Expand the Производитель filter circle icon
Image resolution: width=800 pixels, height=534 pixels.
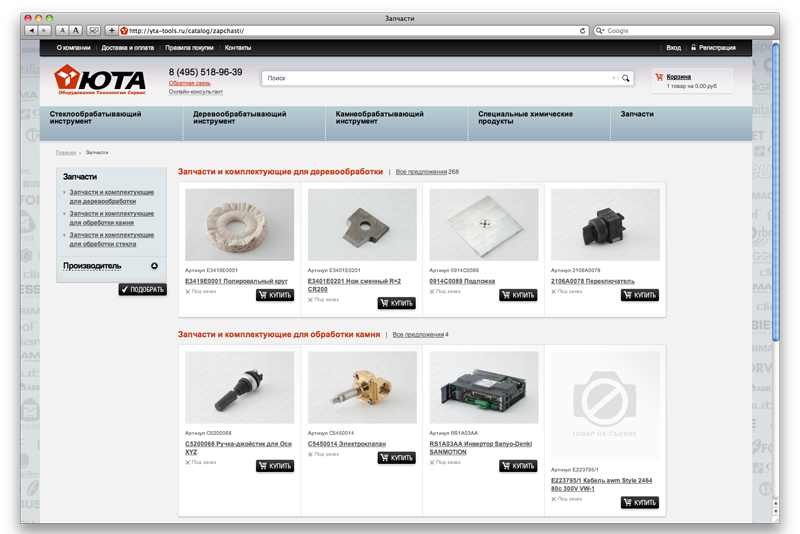pyautogui.click(x=154, y=266)
